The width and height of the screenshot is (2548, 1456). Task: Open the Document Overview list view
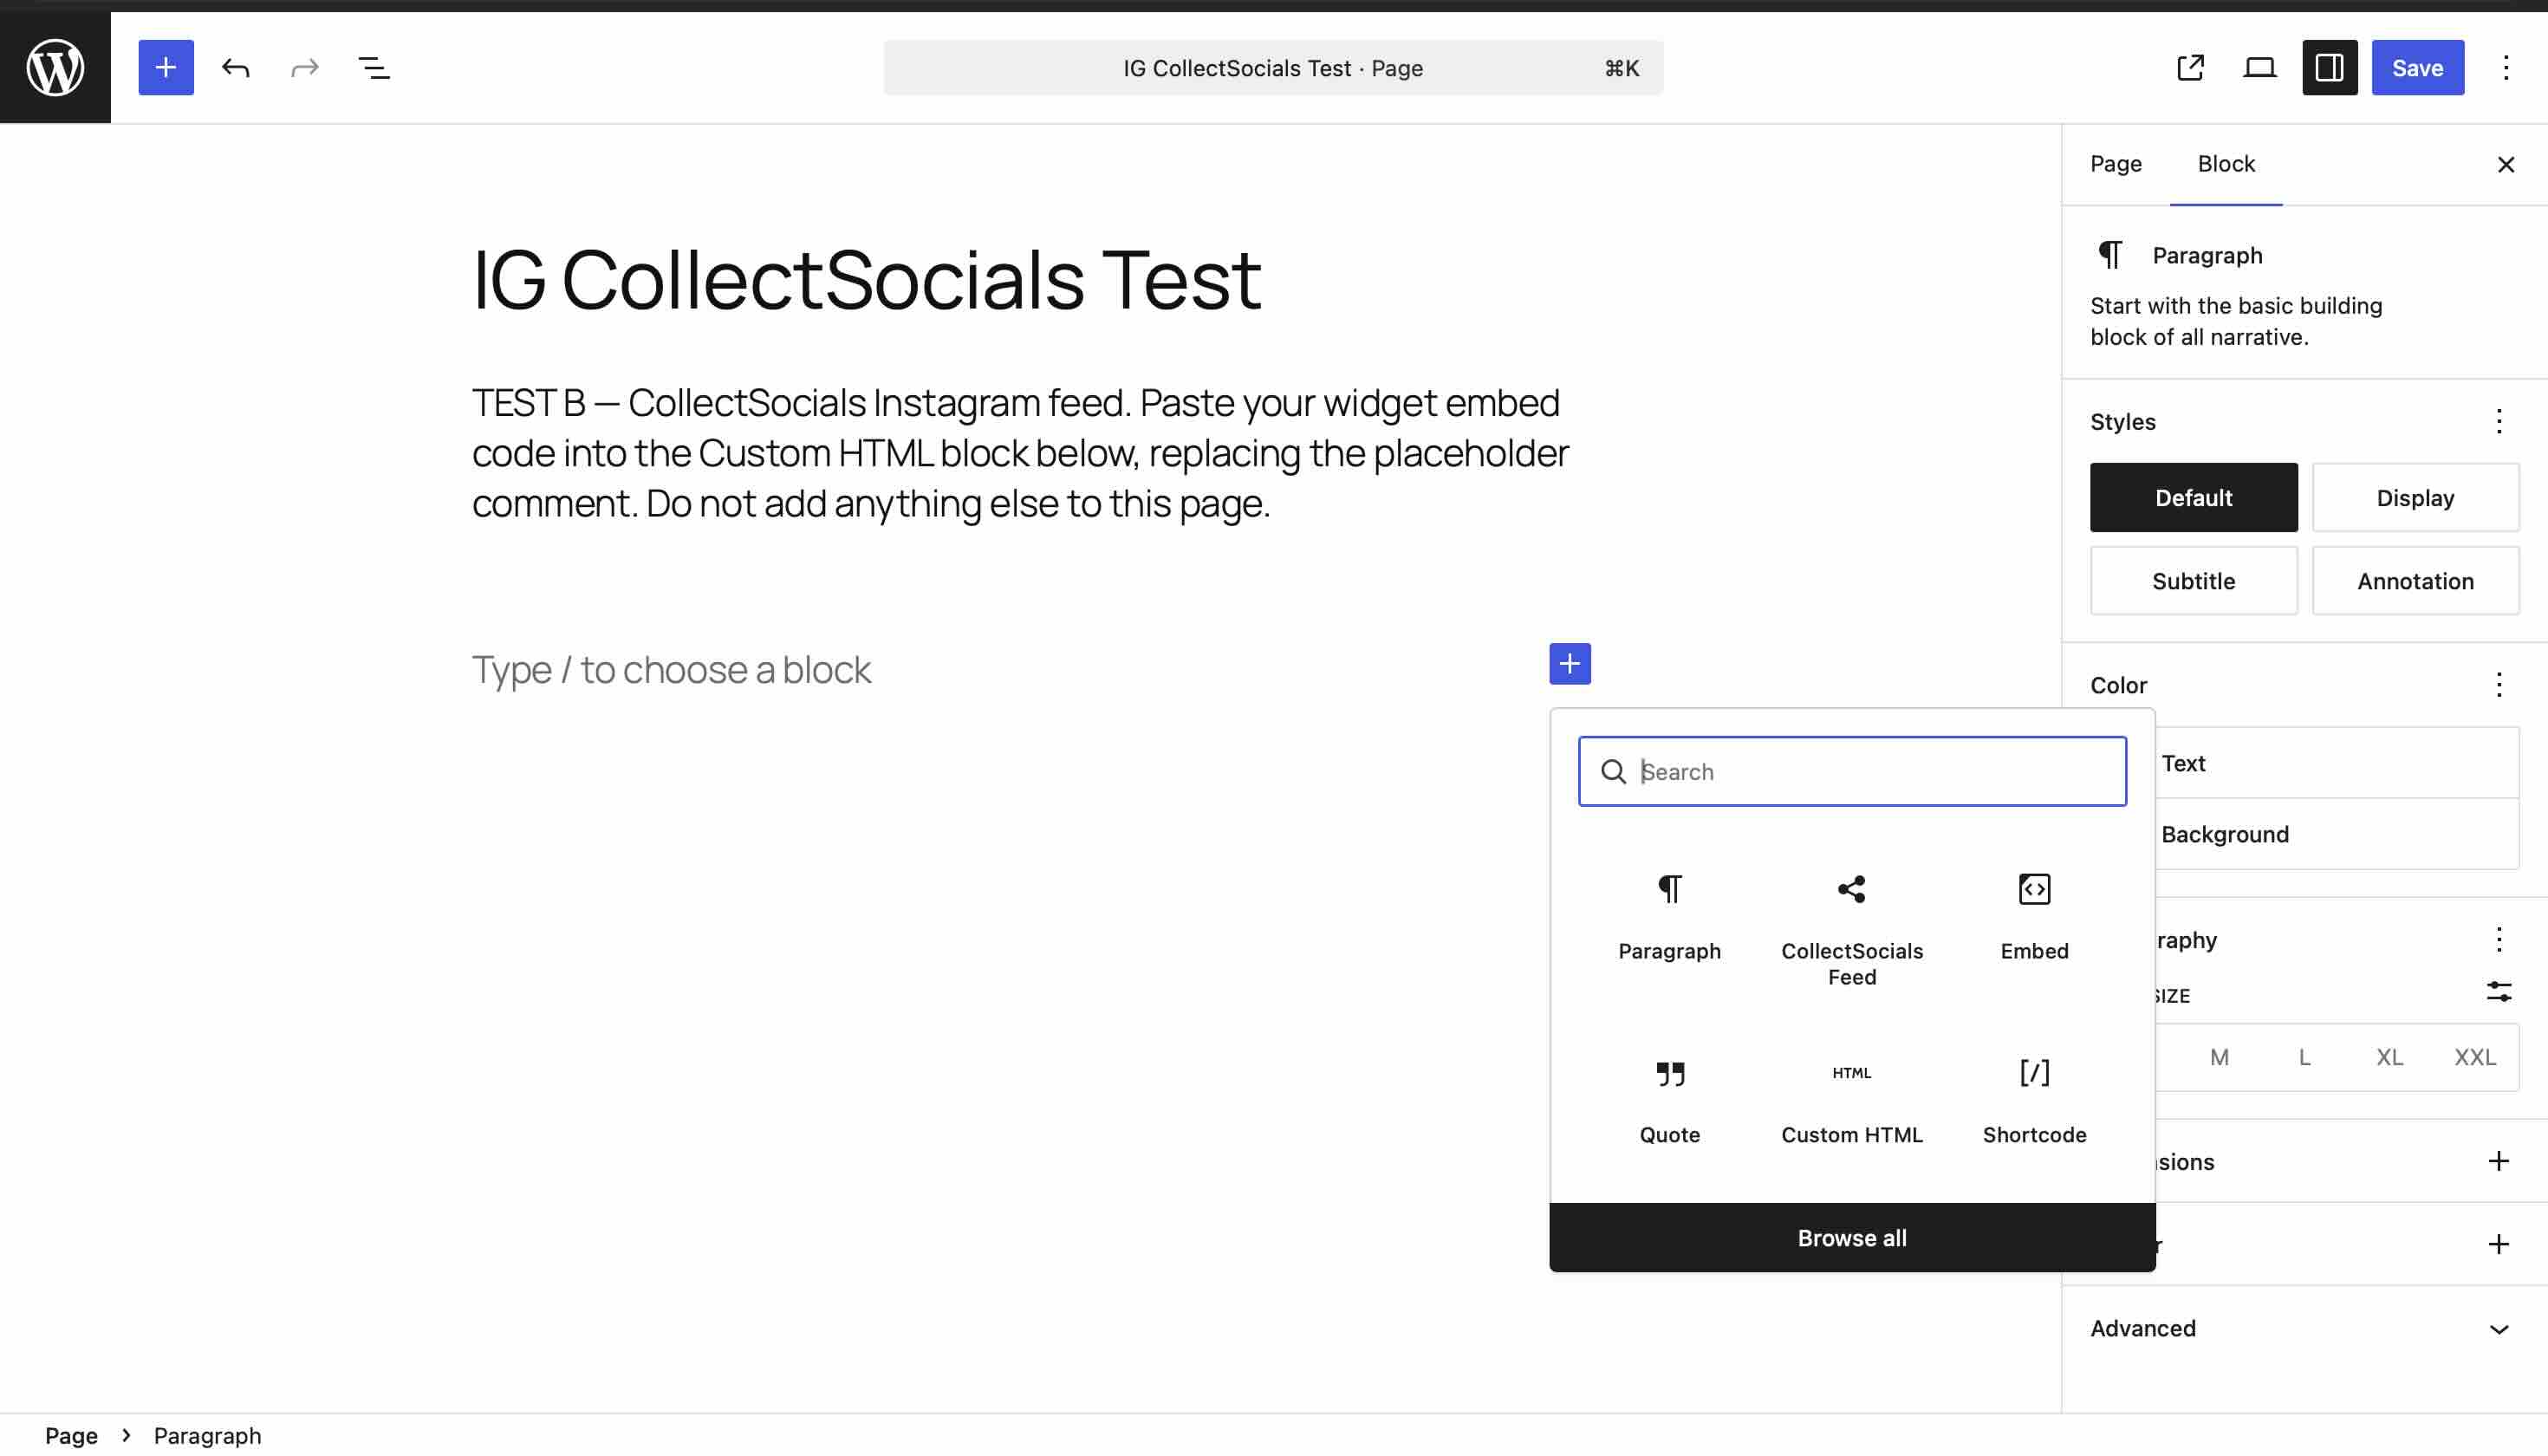tap(374, 67)
